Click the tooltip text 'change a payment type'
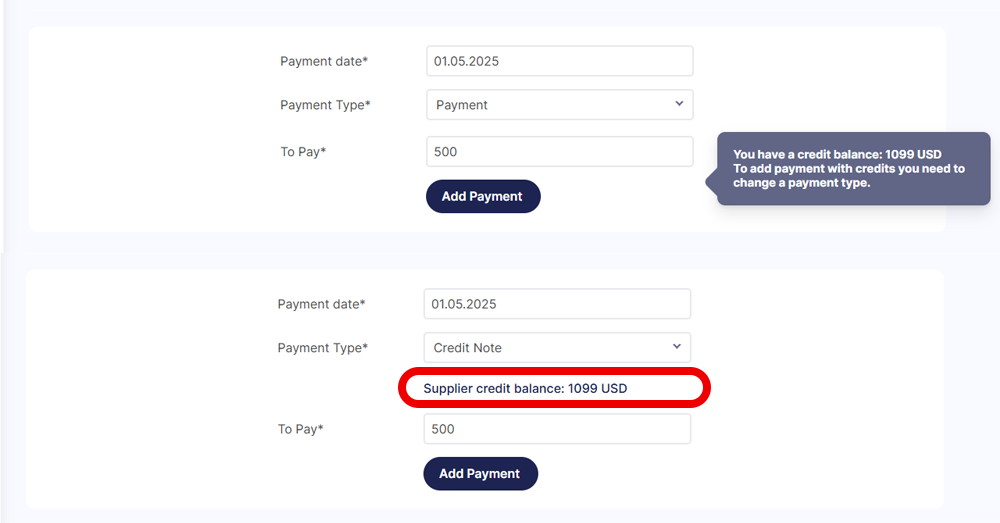The image size is (1000, 523). click(801, 183)
